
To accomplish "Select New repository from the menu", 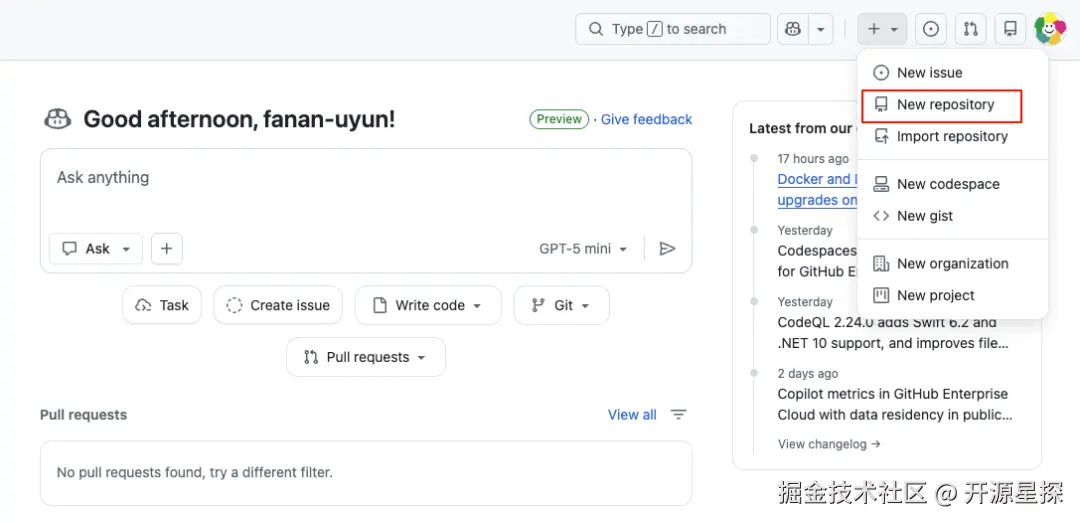I will [x=944, y=105].
